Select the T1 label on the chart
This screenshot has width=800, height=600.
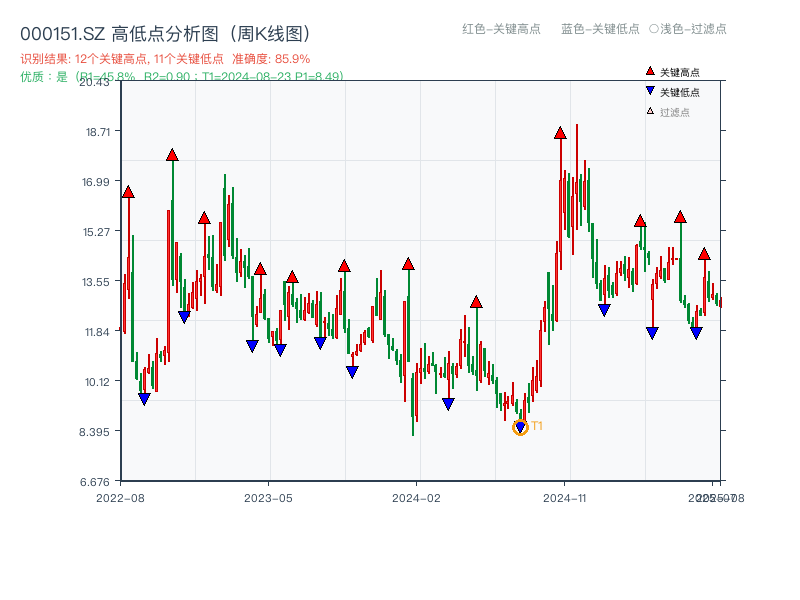(x=538, y=426)
